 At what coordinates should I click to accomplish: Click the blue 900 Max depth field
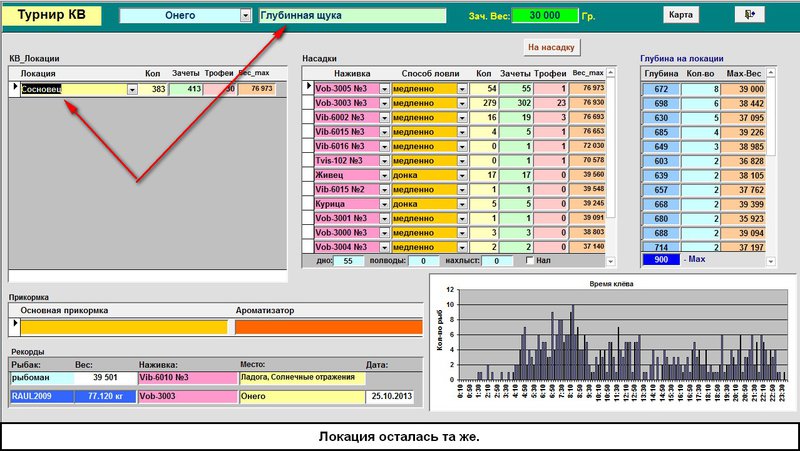click(661, 259)
